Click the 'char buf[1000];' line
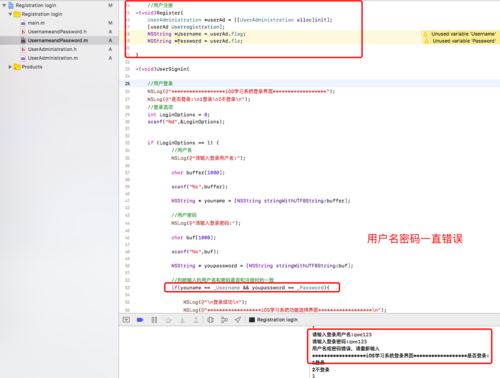This screenshot has height=378, width=500. [194, 238]
